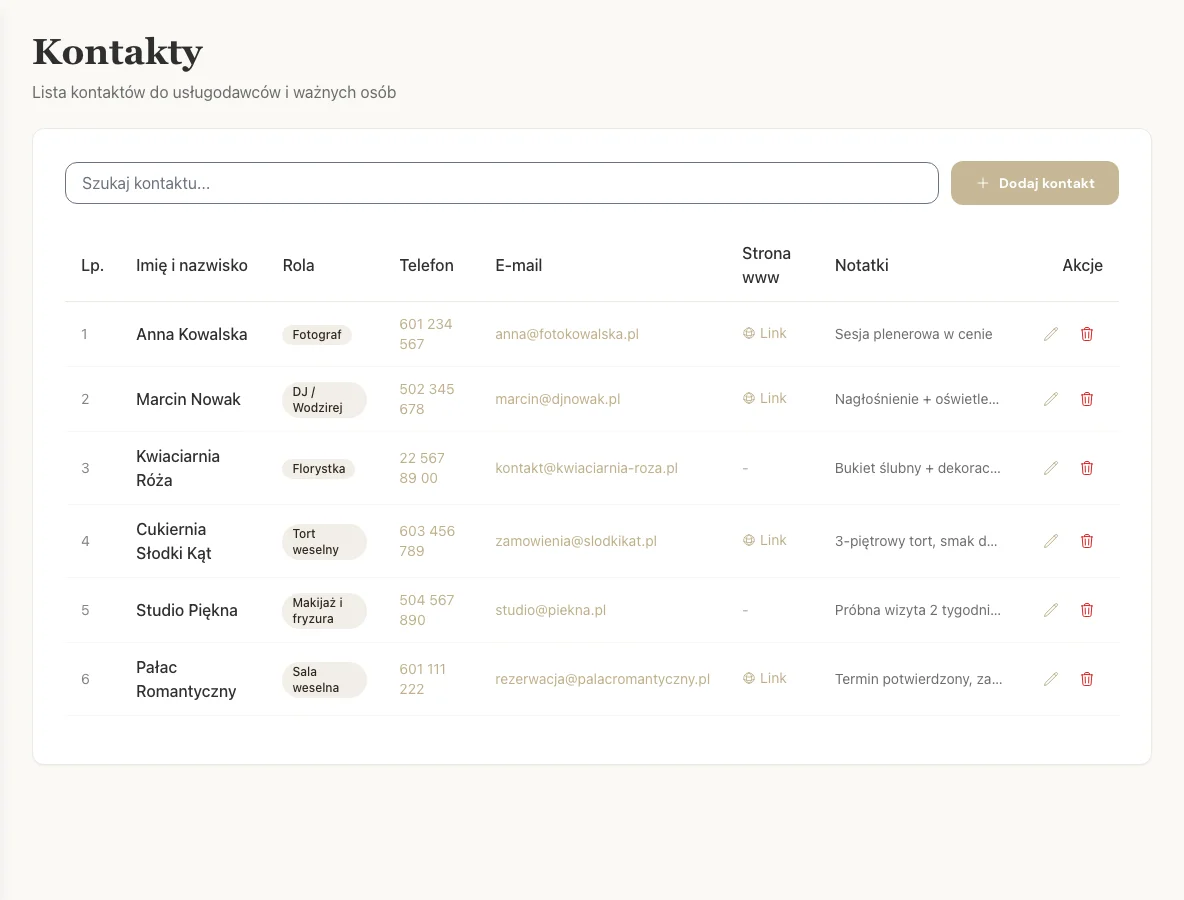This screenshot has width=1184, height=900.
Task: Remove Anna Kowalska via the delete icon
Action: [x=1087, y=334]
